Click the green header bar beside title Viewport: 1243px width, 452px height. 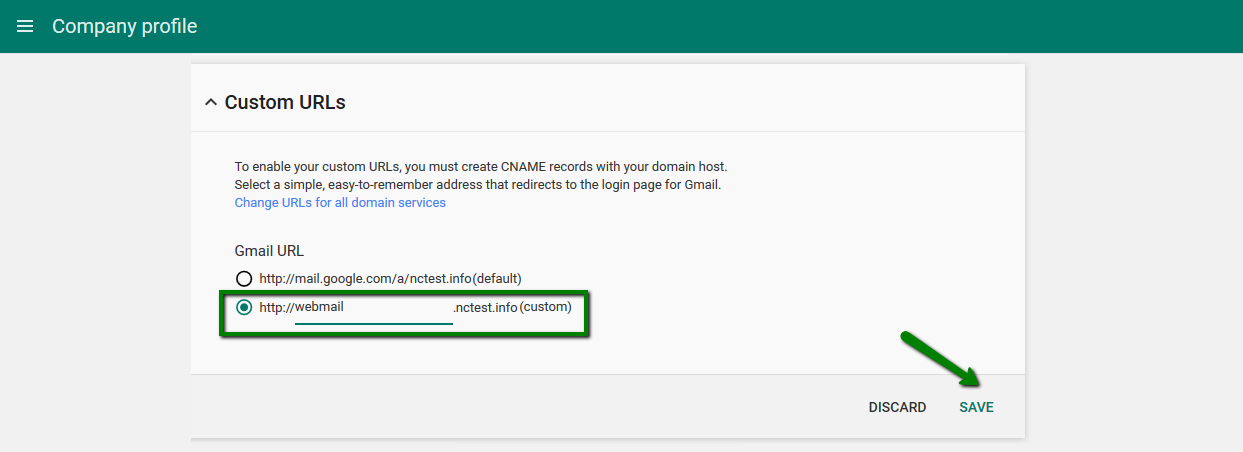coord(700,26)
